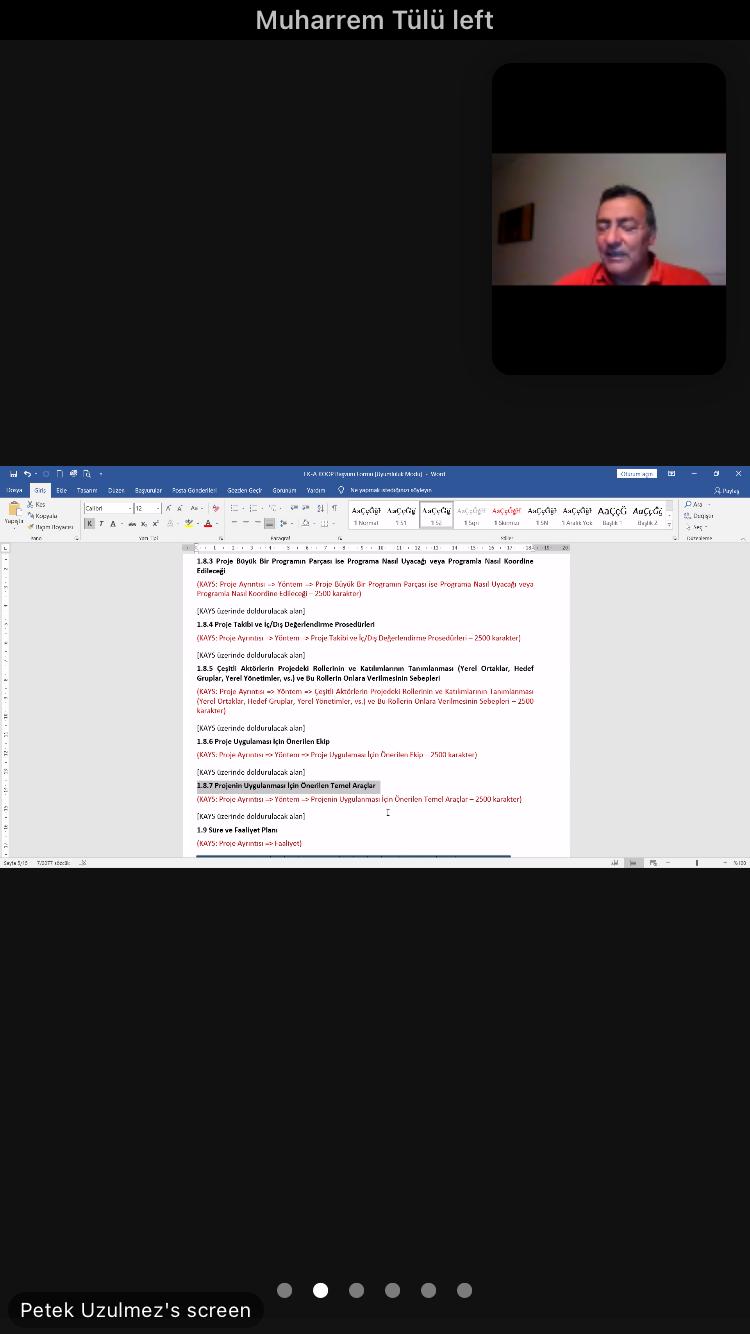Image resolution: width=750 pixels, height=1334 pixels.
Task: Click the grow font size icon
Action: [x=168, y=508]
